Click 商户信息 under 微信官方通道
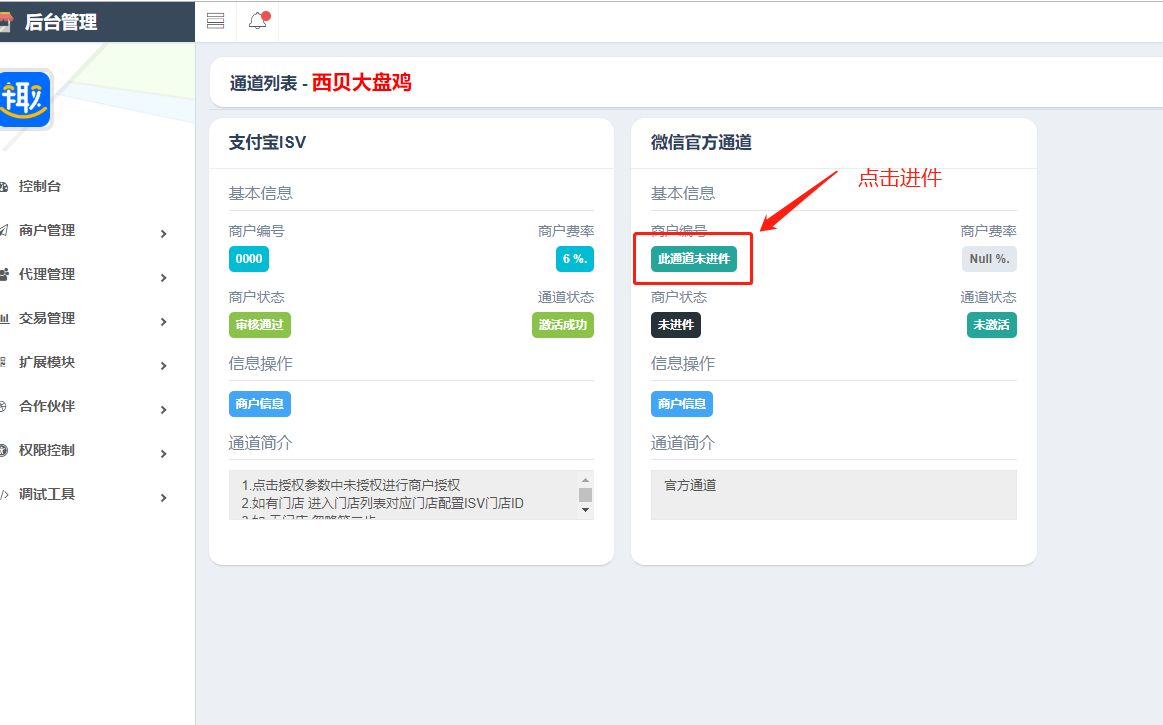The width and height of the screenshot is (1163, 725). (682, 404)
